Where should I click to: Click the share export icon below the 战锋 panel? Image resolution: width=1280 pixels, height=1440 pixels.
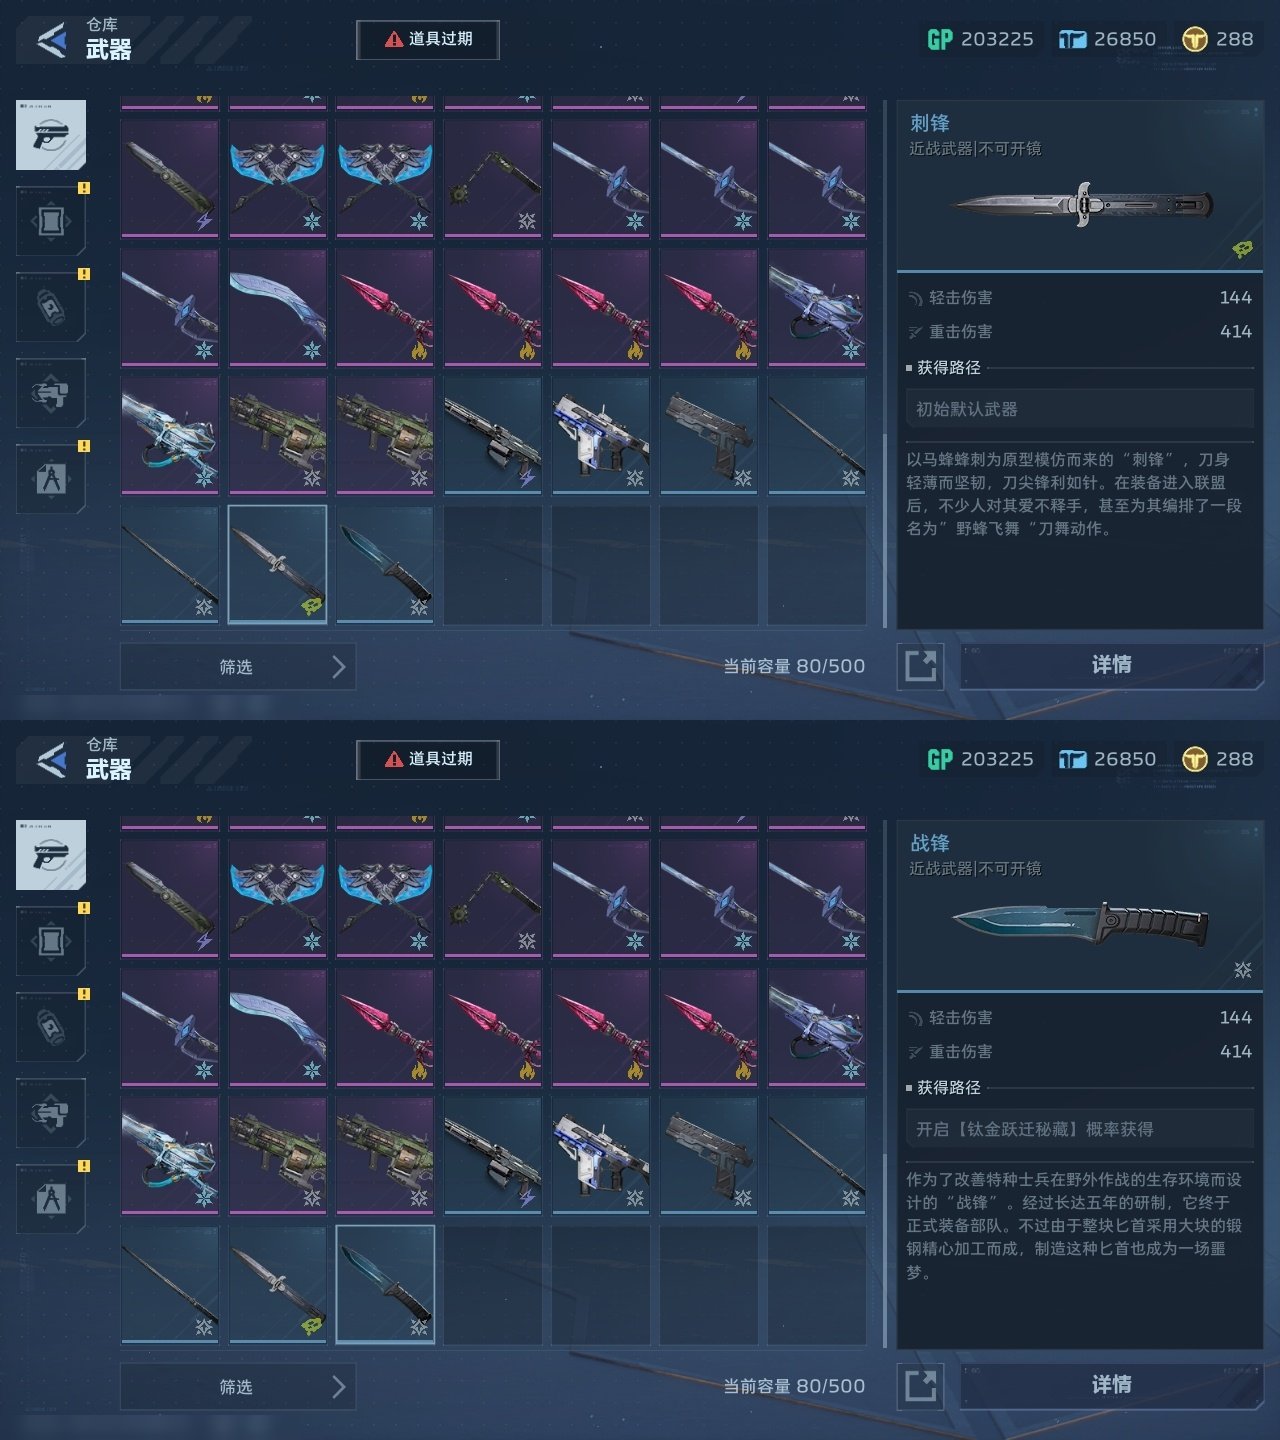pyautogui.click(x=920, y=1386)
